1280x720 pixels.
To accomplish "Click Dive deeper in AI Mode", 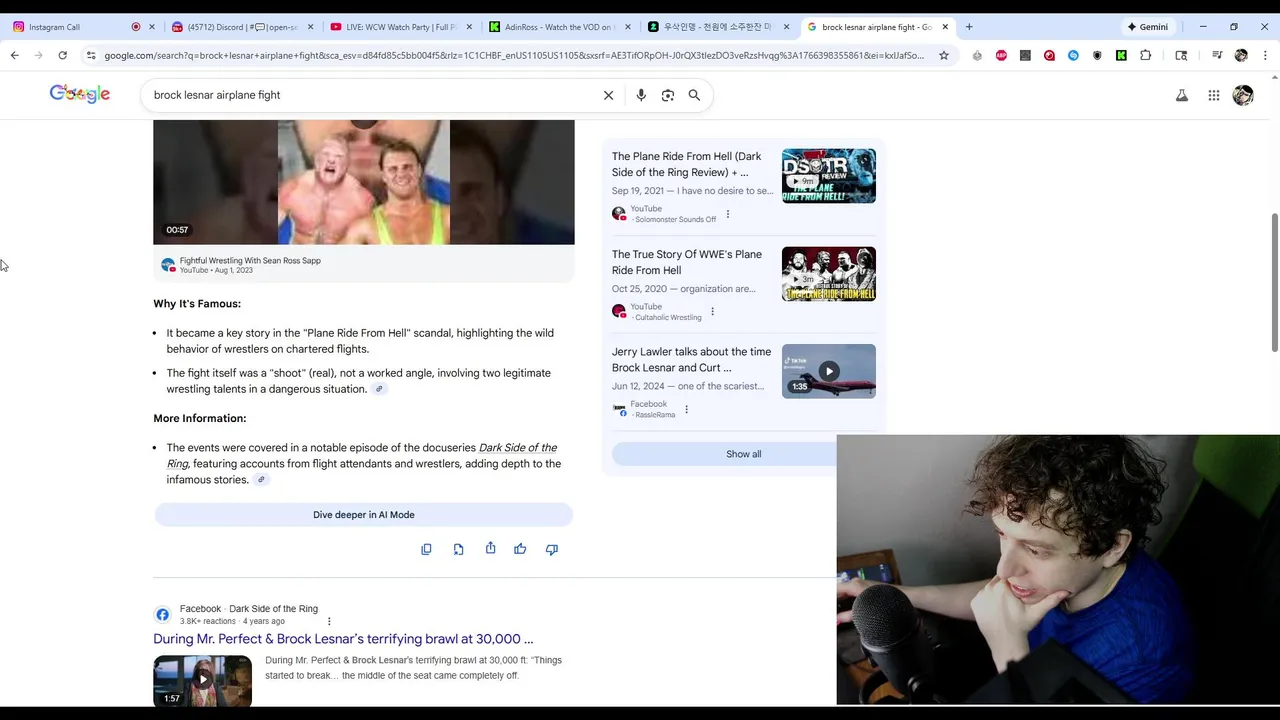I will 364,515.
